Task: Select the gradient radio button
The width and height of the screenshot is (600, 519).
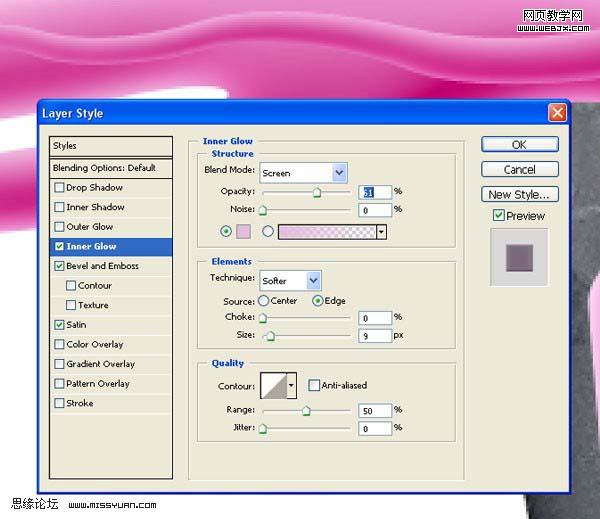Action: click(268, 231)
